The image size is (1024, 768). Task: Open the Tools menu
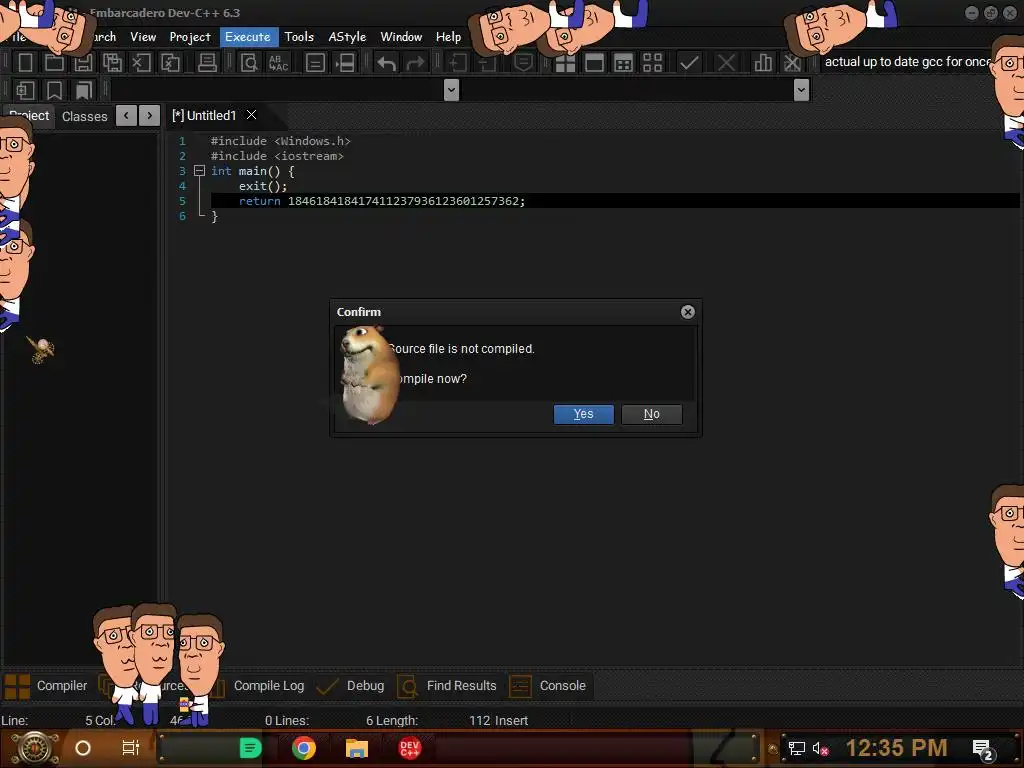tap(299, 37)
